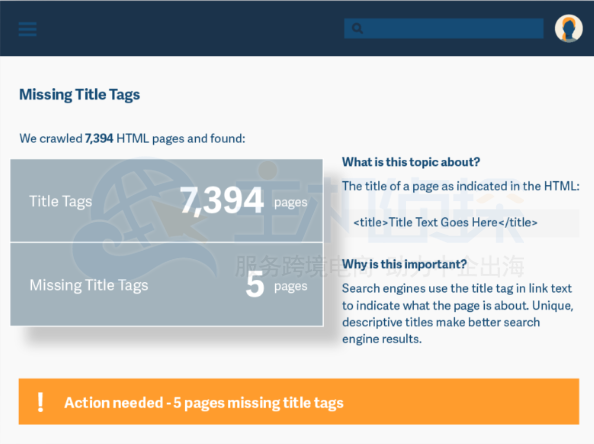Viewport: 594px width, 444px height.
Task: Click the 5 pages count
Action: (255, 285)
